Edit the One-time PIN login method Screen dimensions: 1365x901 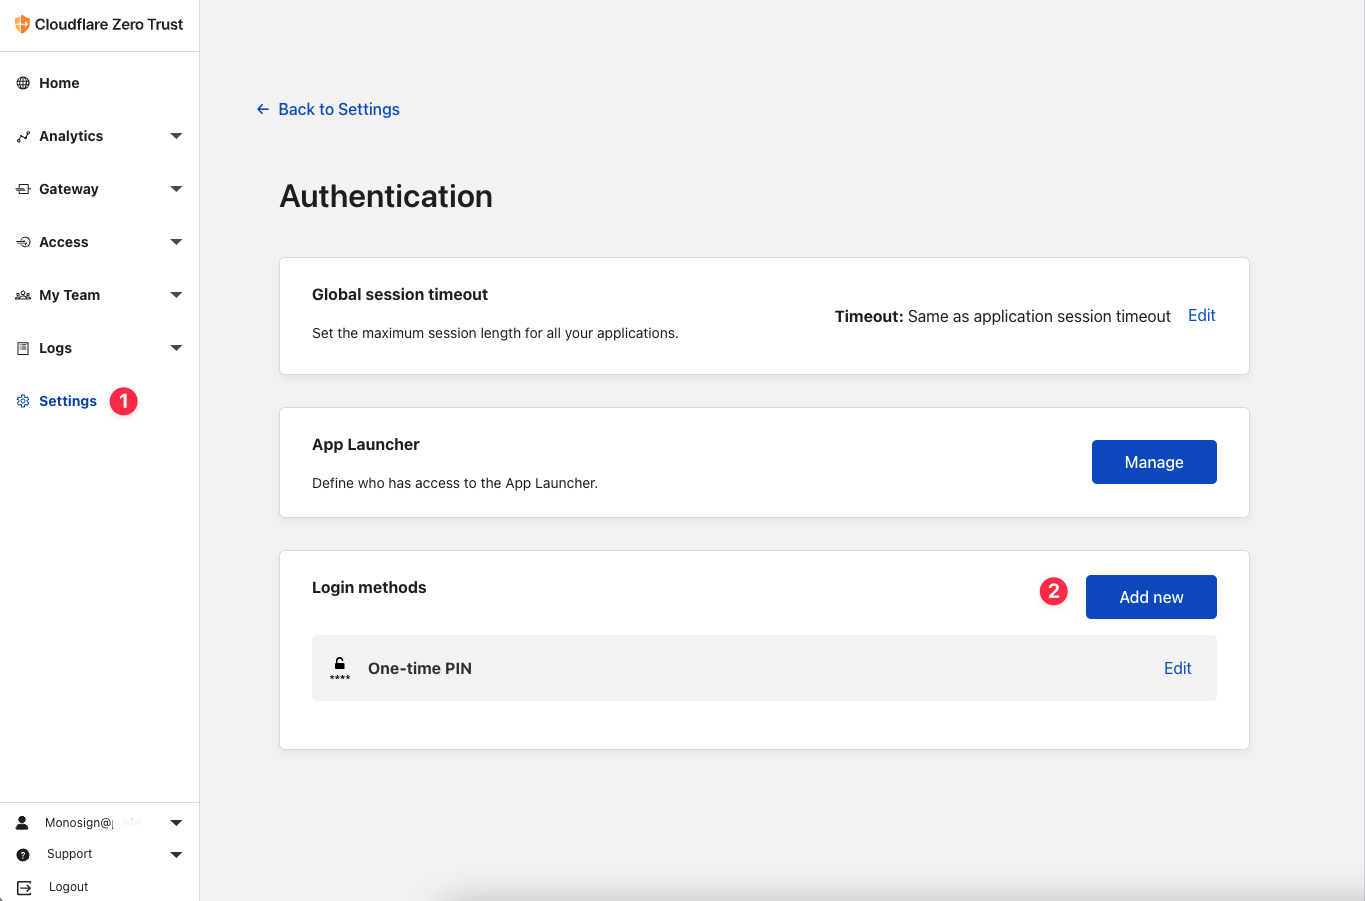tap(1177, 668)
